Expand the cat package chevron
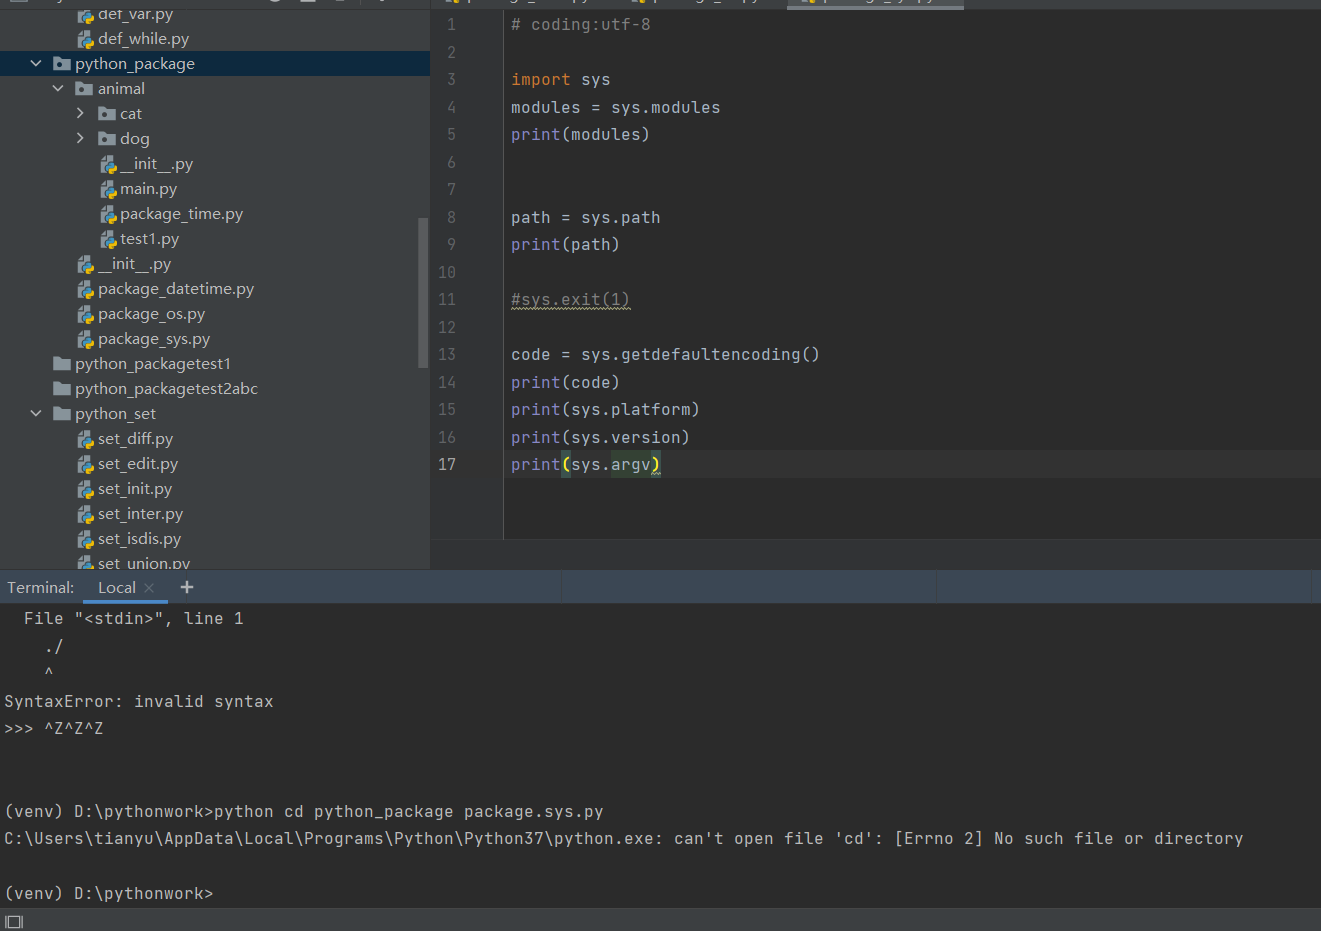1321x931 pixels. 80,113
